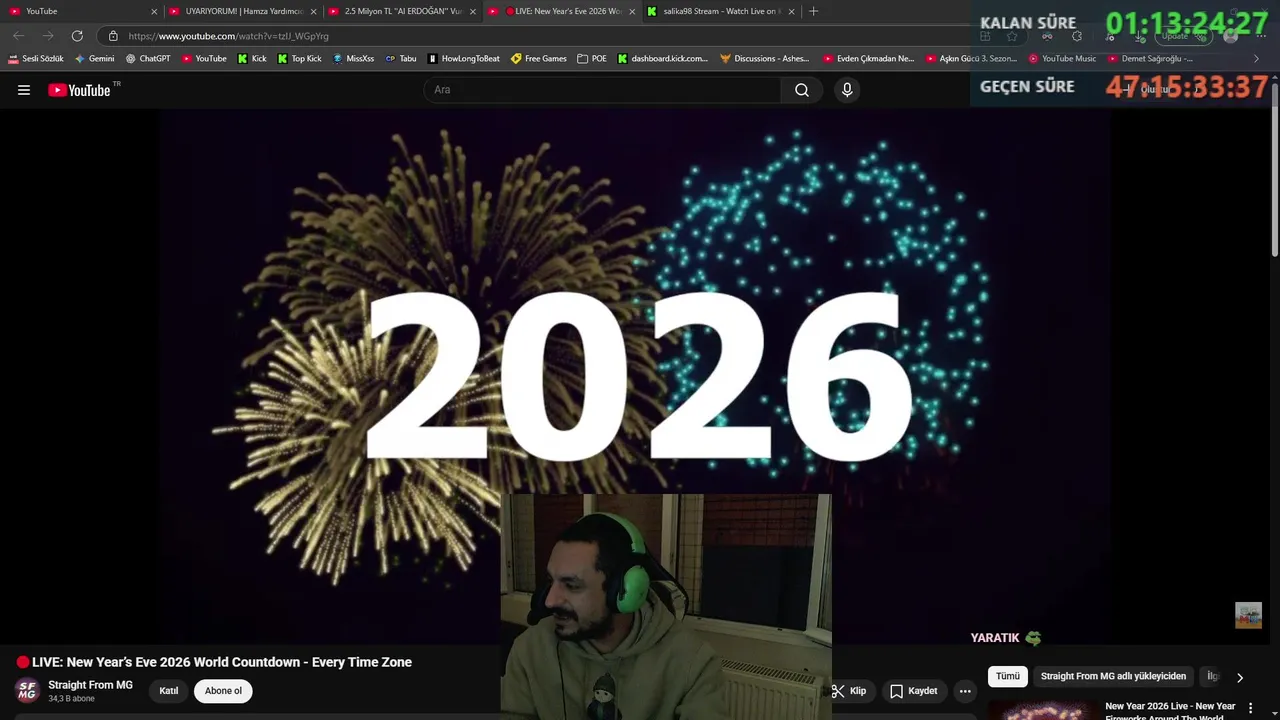Select the youtube.com URL in address bar
The width and height of the screenshot is (1280, 720).
(228, 36)
